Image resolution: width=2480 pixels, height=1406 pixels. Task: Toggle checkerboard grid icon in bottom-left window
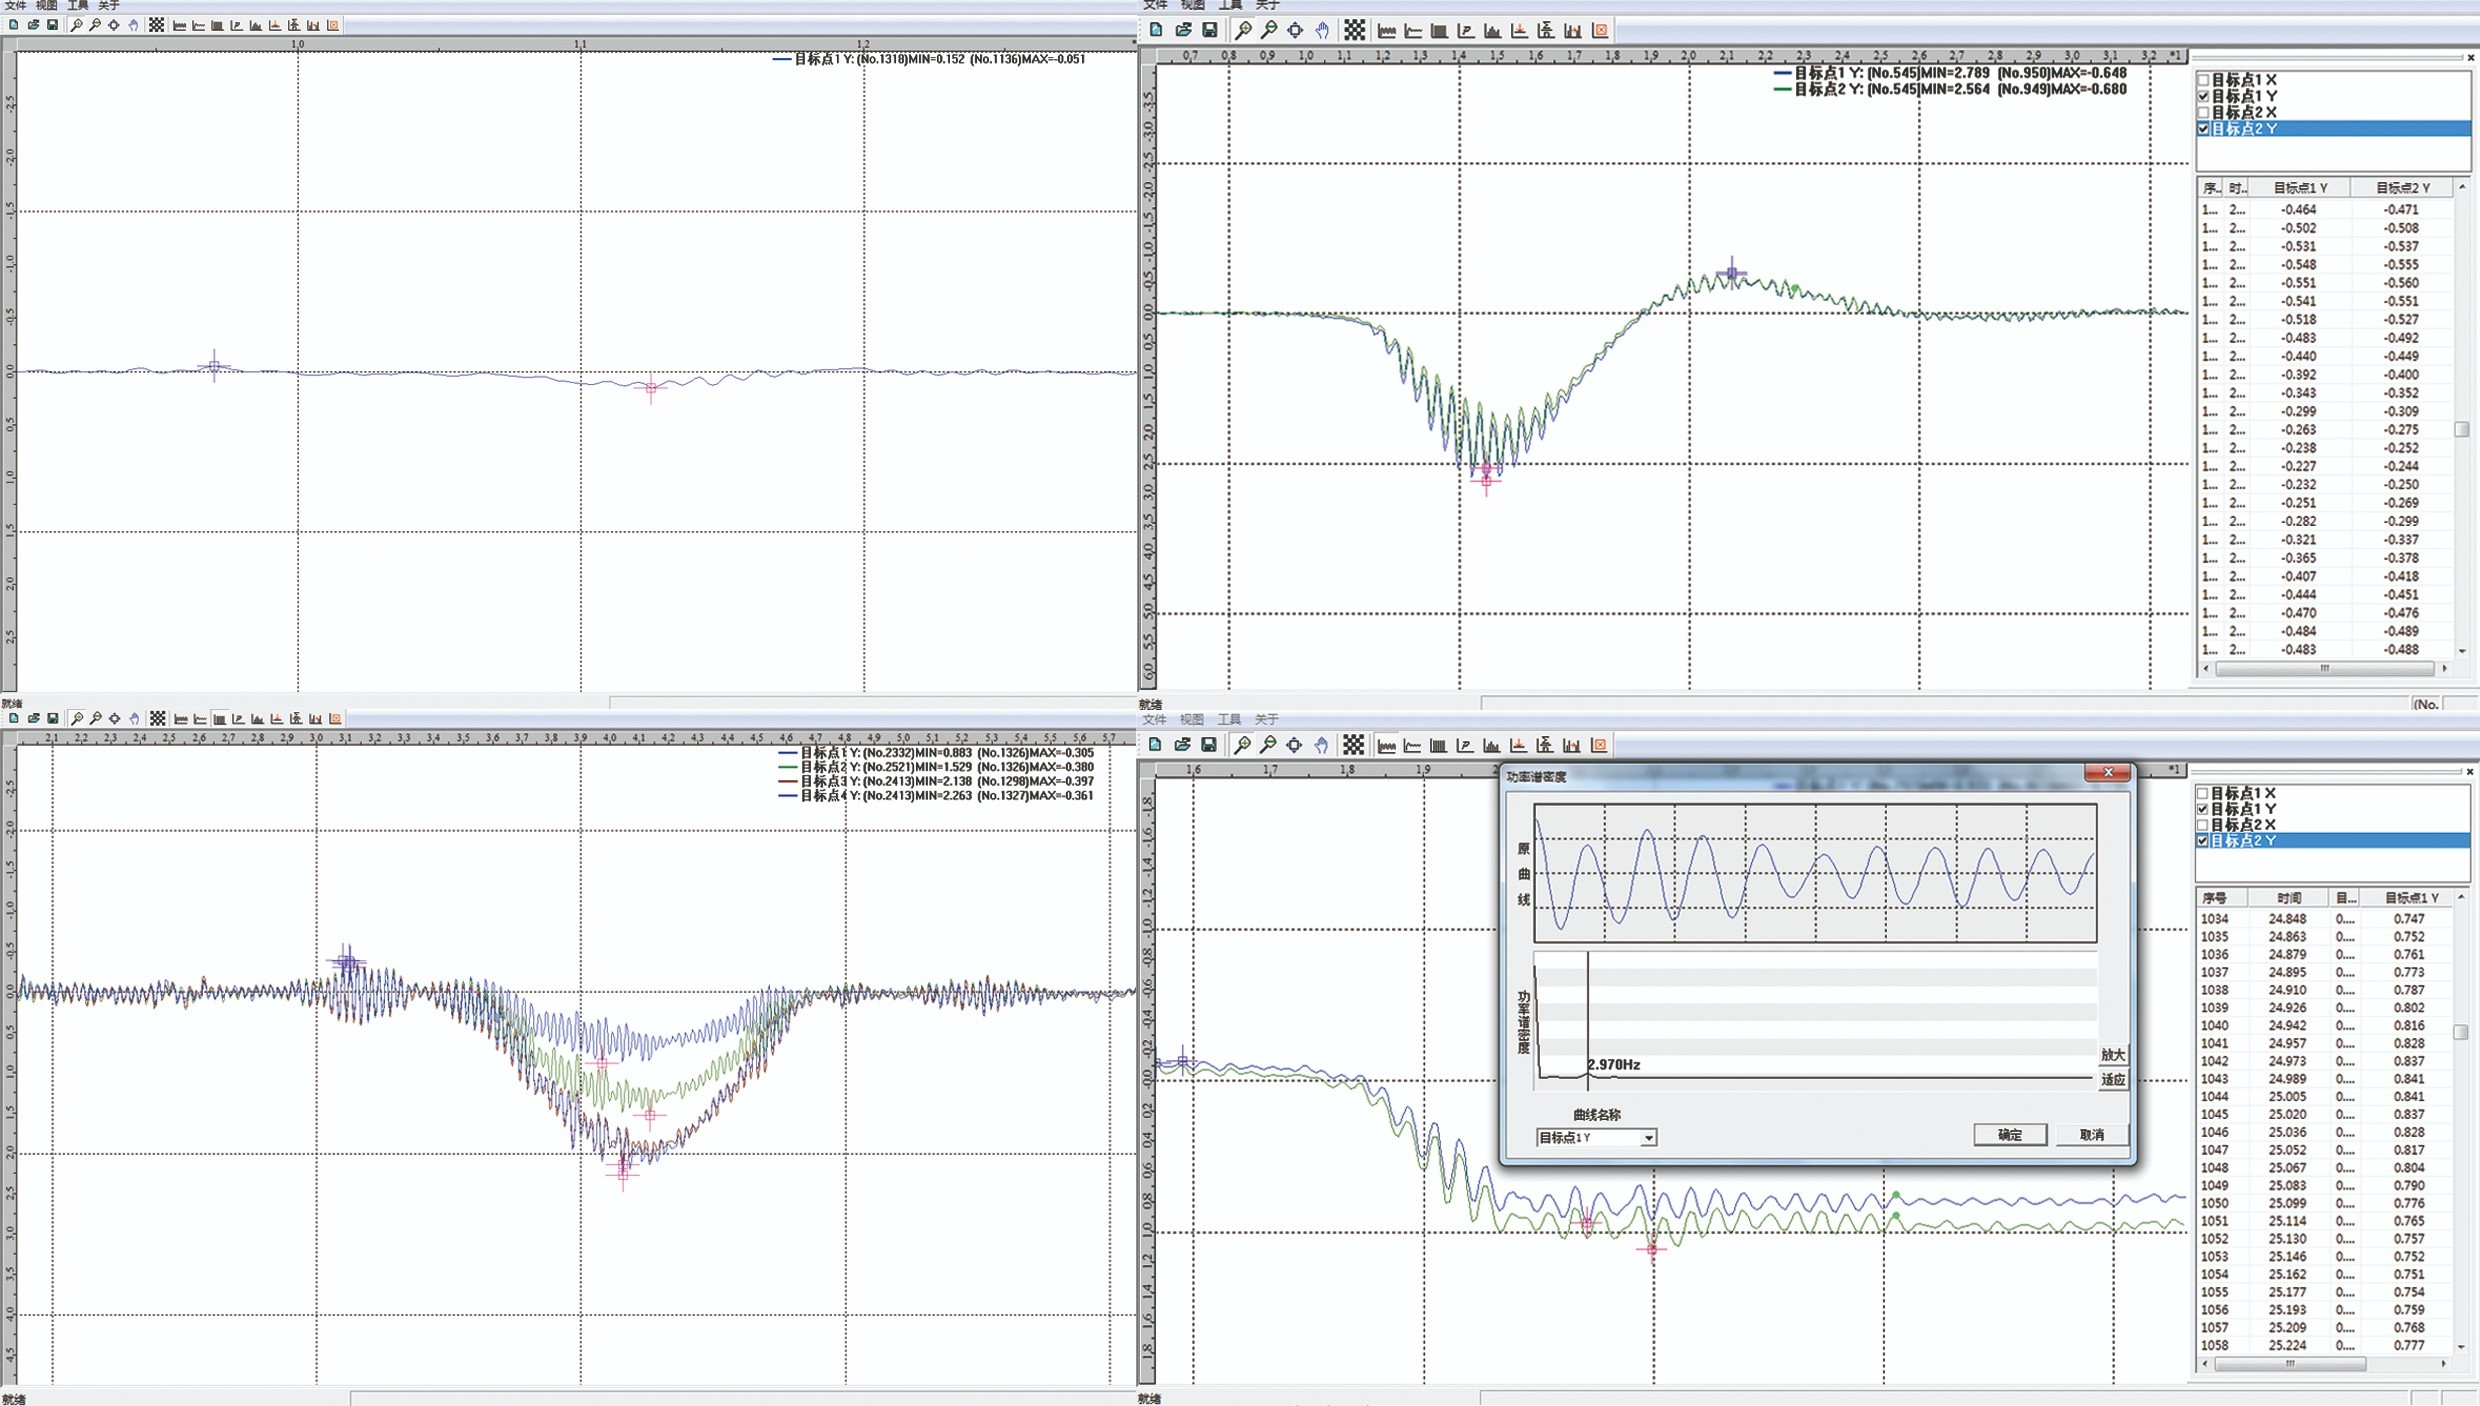158,718
